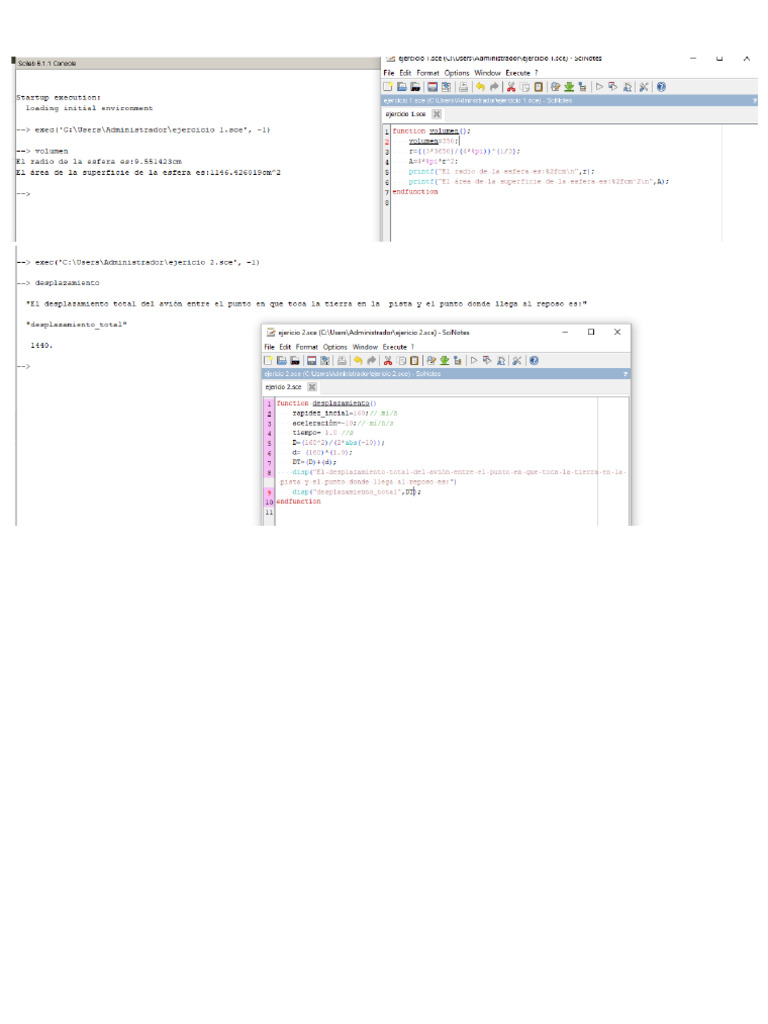Open Options menu in ejercicio 2 SciNotes
The height and width of the screenshot is (1024, 768).
[x=335, y=347]
